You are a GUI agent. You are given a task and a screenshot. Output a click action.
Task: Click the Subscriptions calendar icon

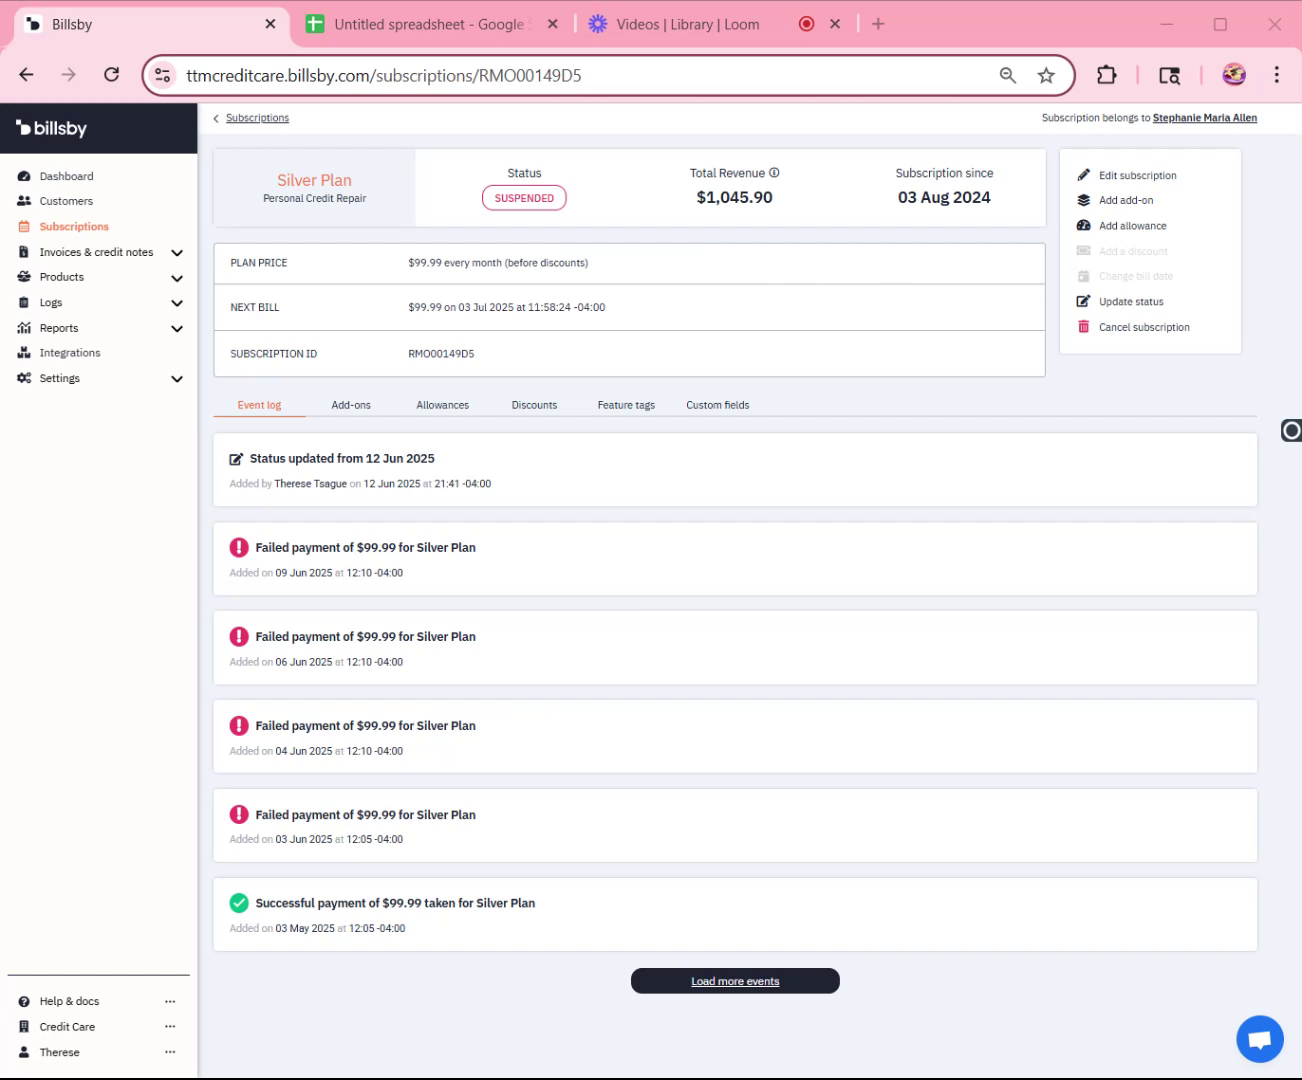pos(24,227)
